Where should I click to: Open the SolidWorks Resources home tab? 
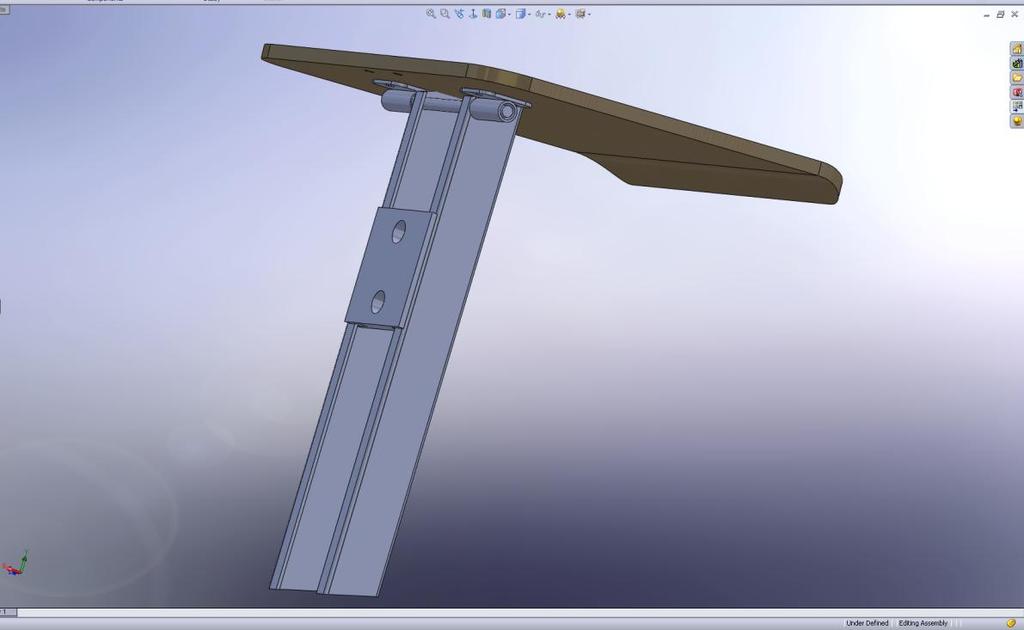tap(1017, 49)
